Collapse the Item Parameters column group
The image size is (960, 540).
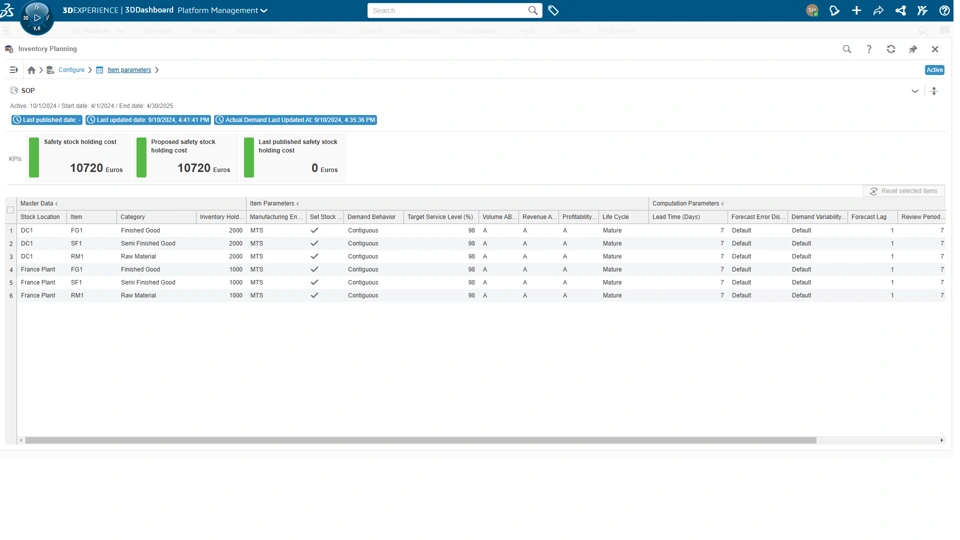[298, 203]
